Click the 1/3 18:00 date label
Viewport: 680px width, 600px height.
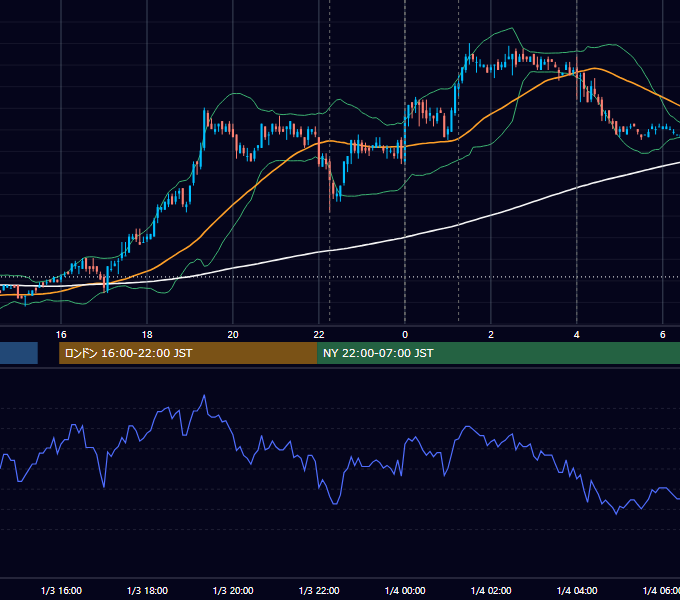point(147,590)
